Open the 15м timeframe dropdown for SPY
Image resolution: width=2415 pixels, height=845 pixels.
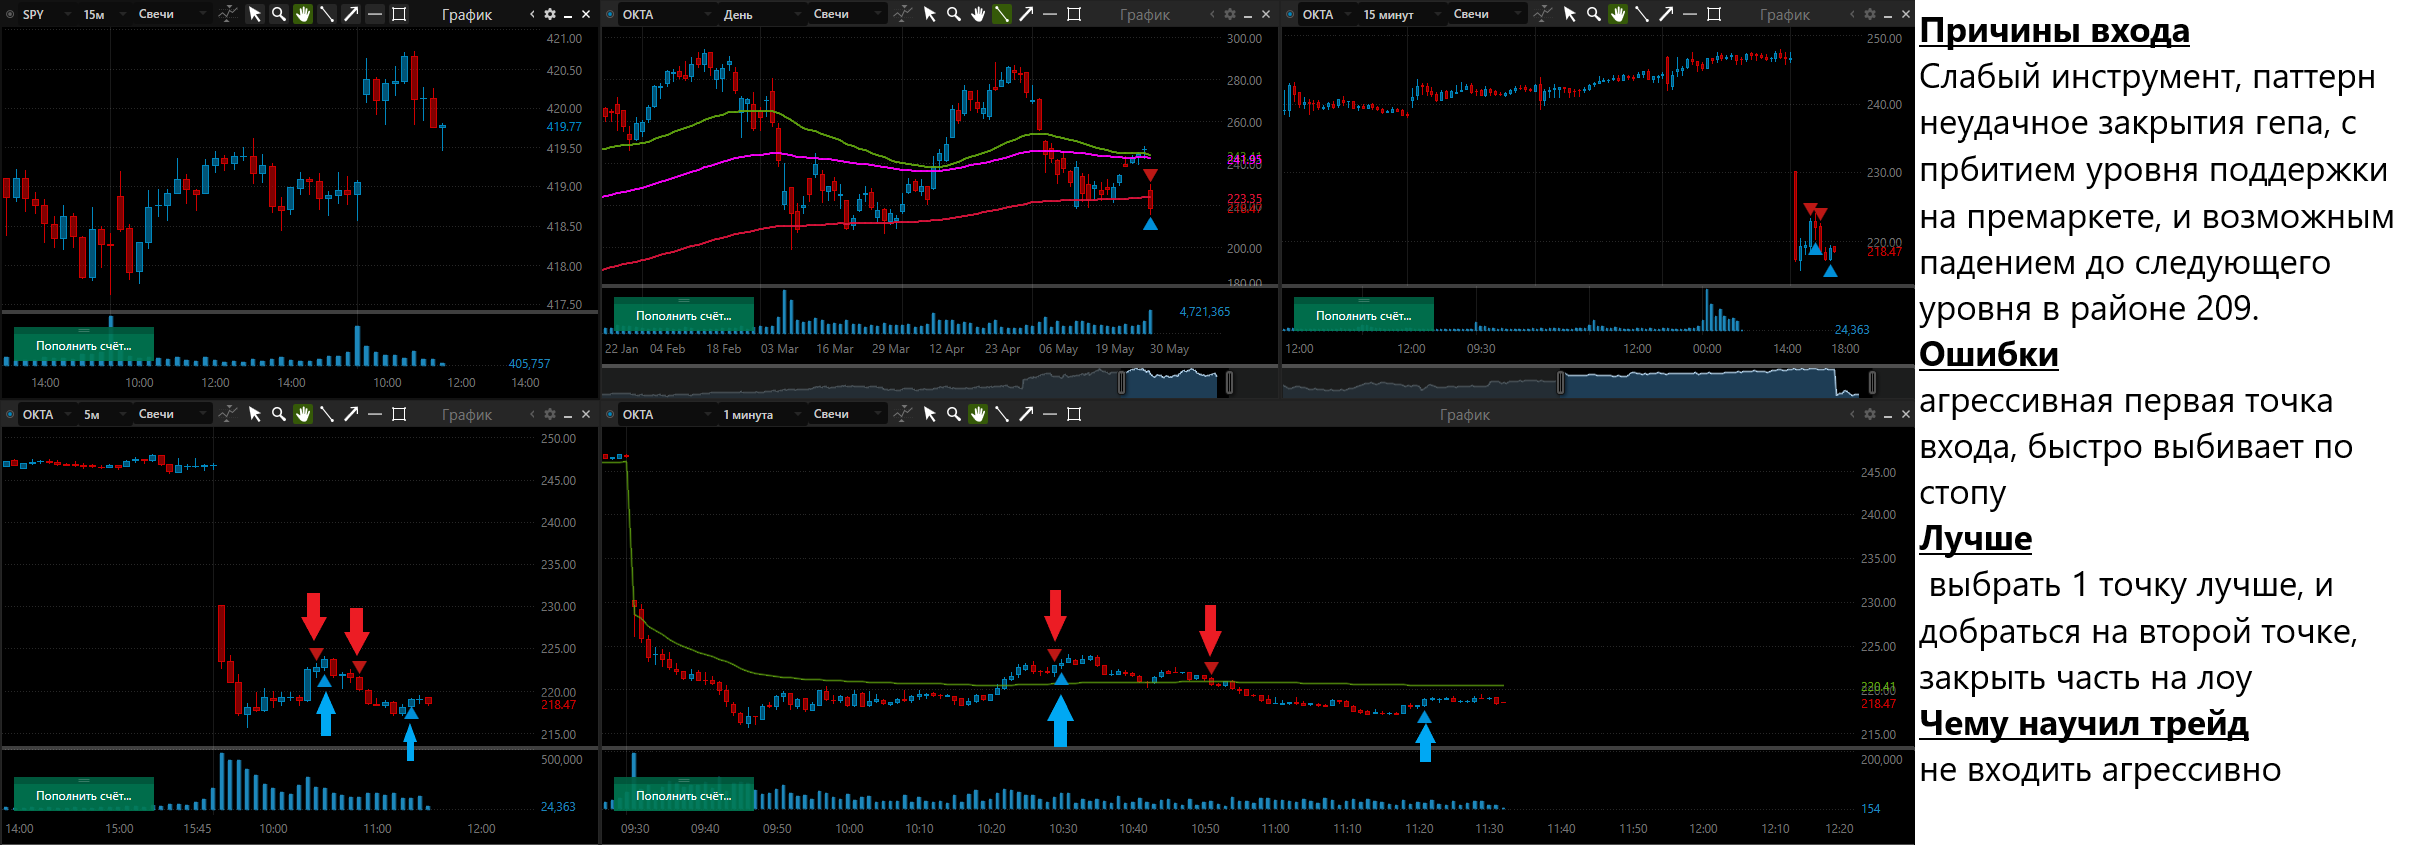[x=103, y=14]
